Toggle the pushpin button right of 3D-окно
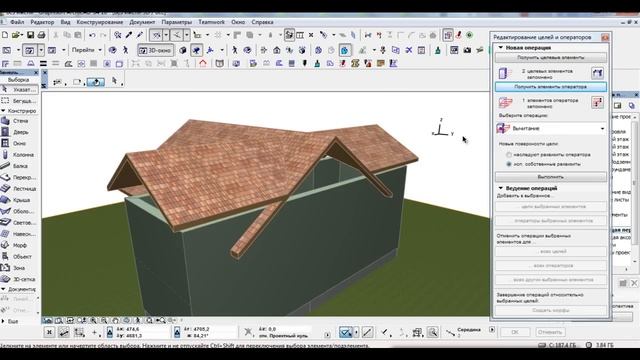 pos(196,50)
